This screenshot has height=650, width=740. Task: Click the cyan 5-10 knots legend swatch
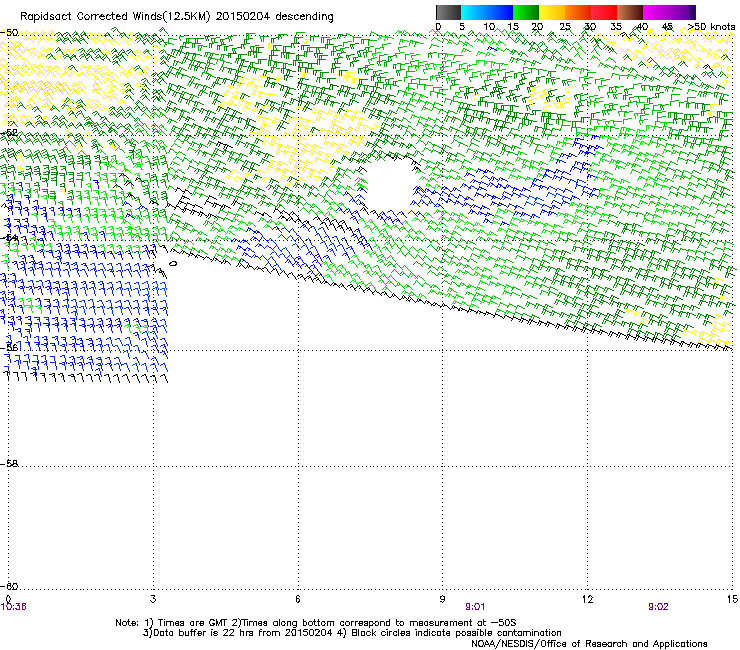(x=474, y=12)
